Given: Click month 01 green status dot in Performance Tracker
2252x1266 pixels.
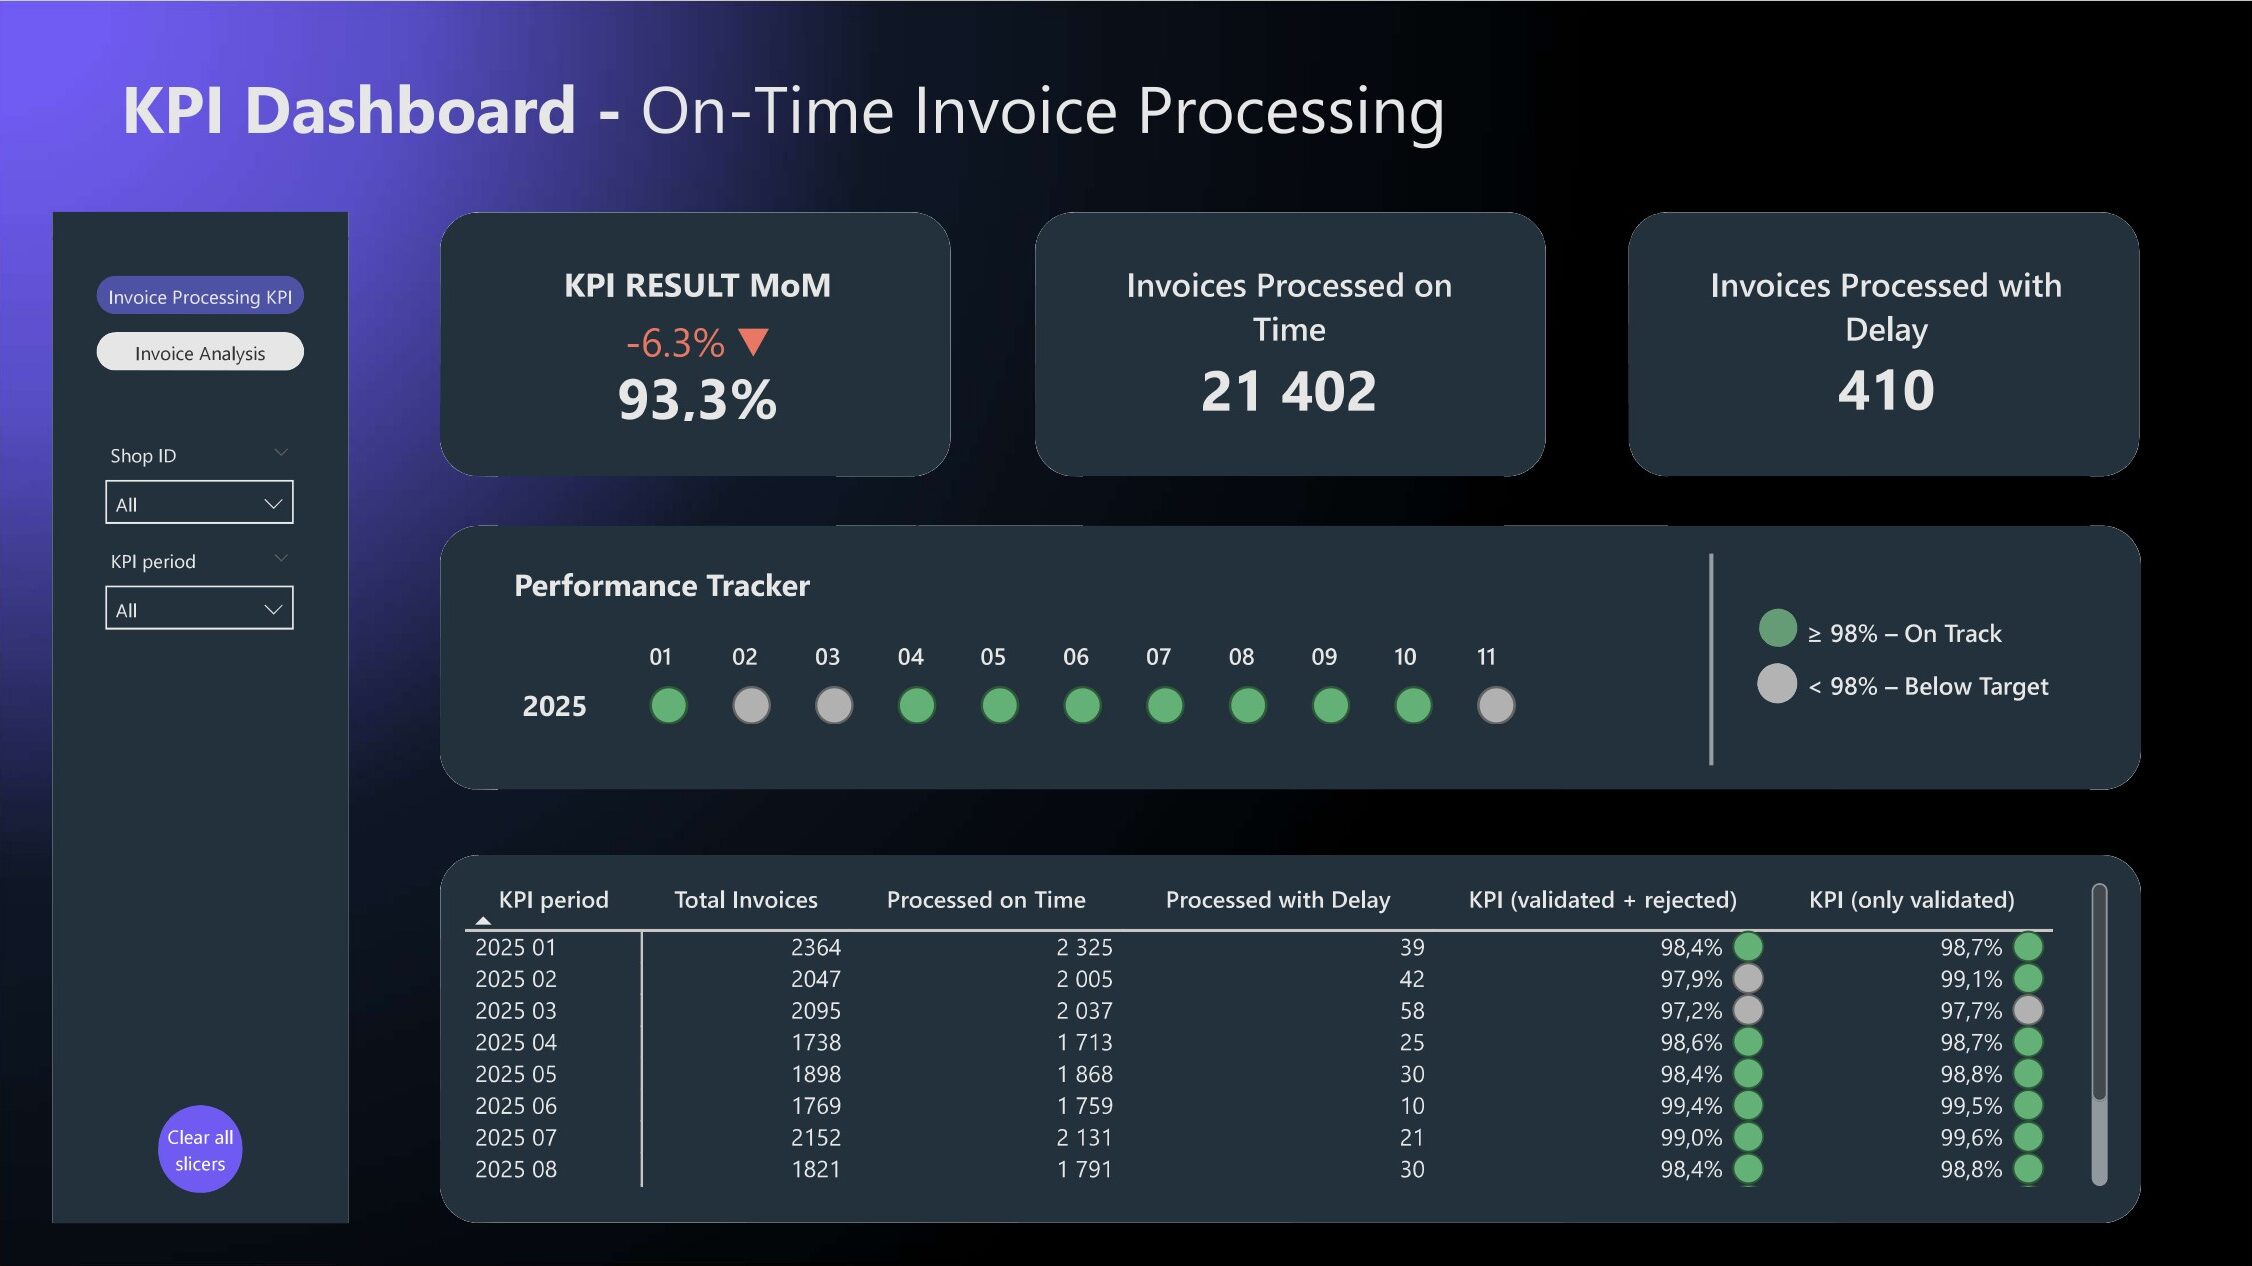Looking at the screenshot, I should pyautogui.click(x=668, y=705).
